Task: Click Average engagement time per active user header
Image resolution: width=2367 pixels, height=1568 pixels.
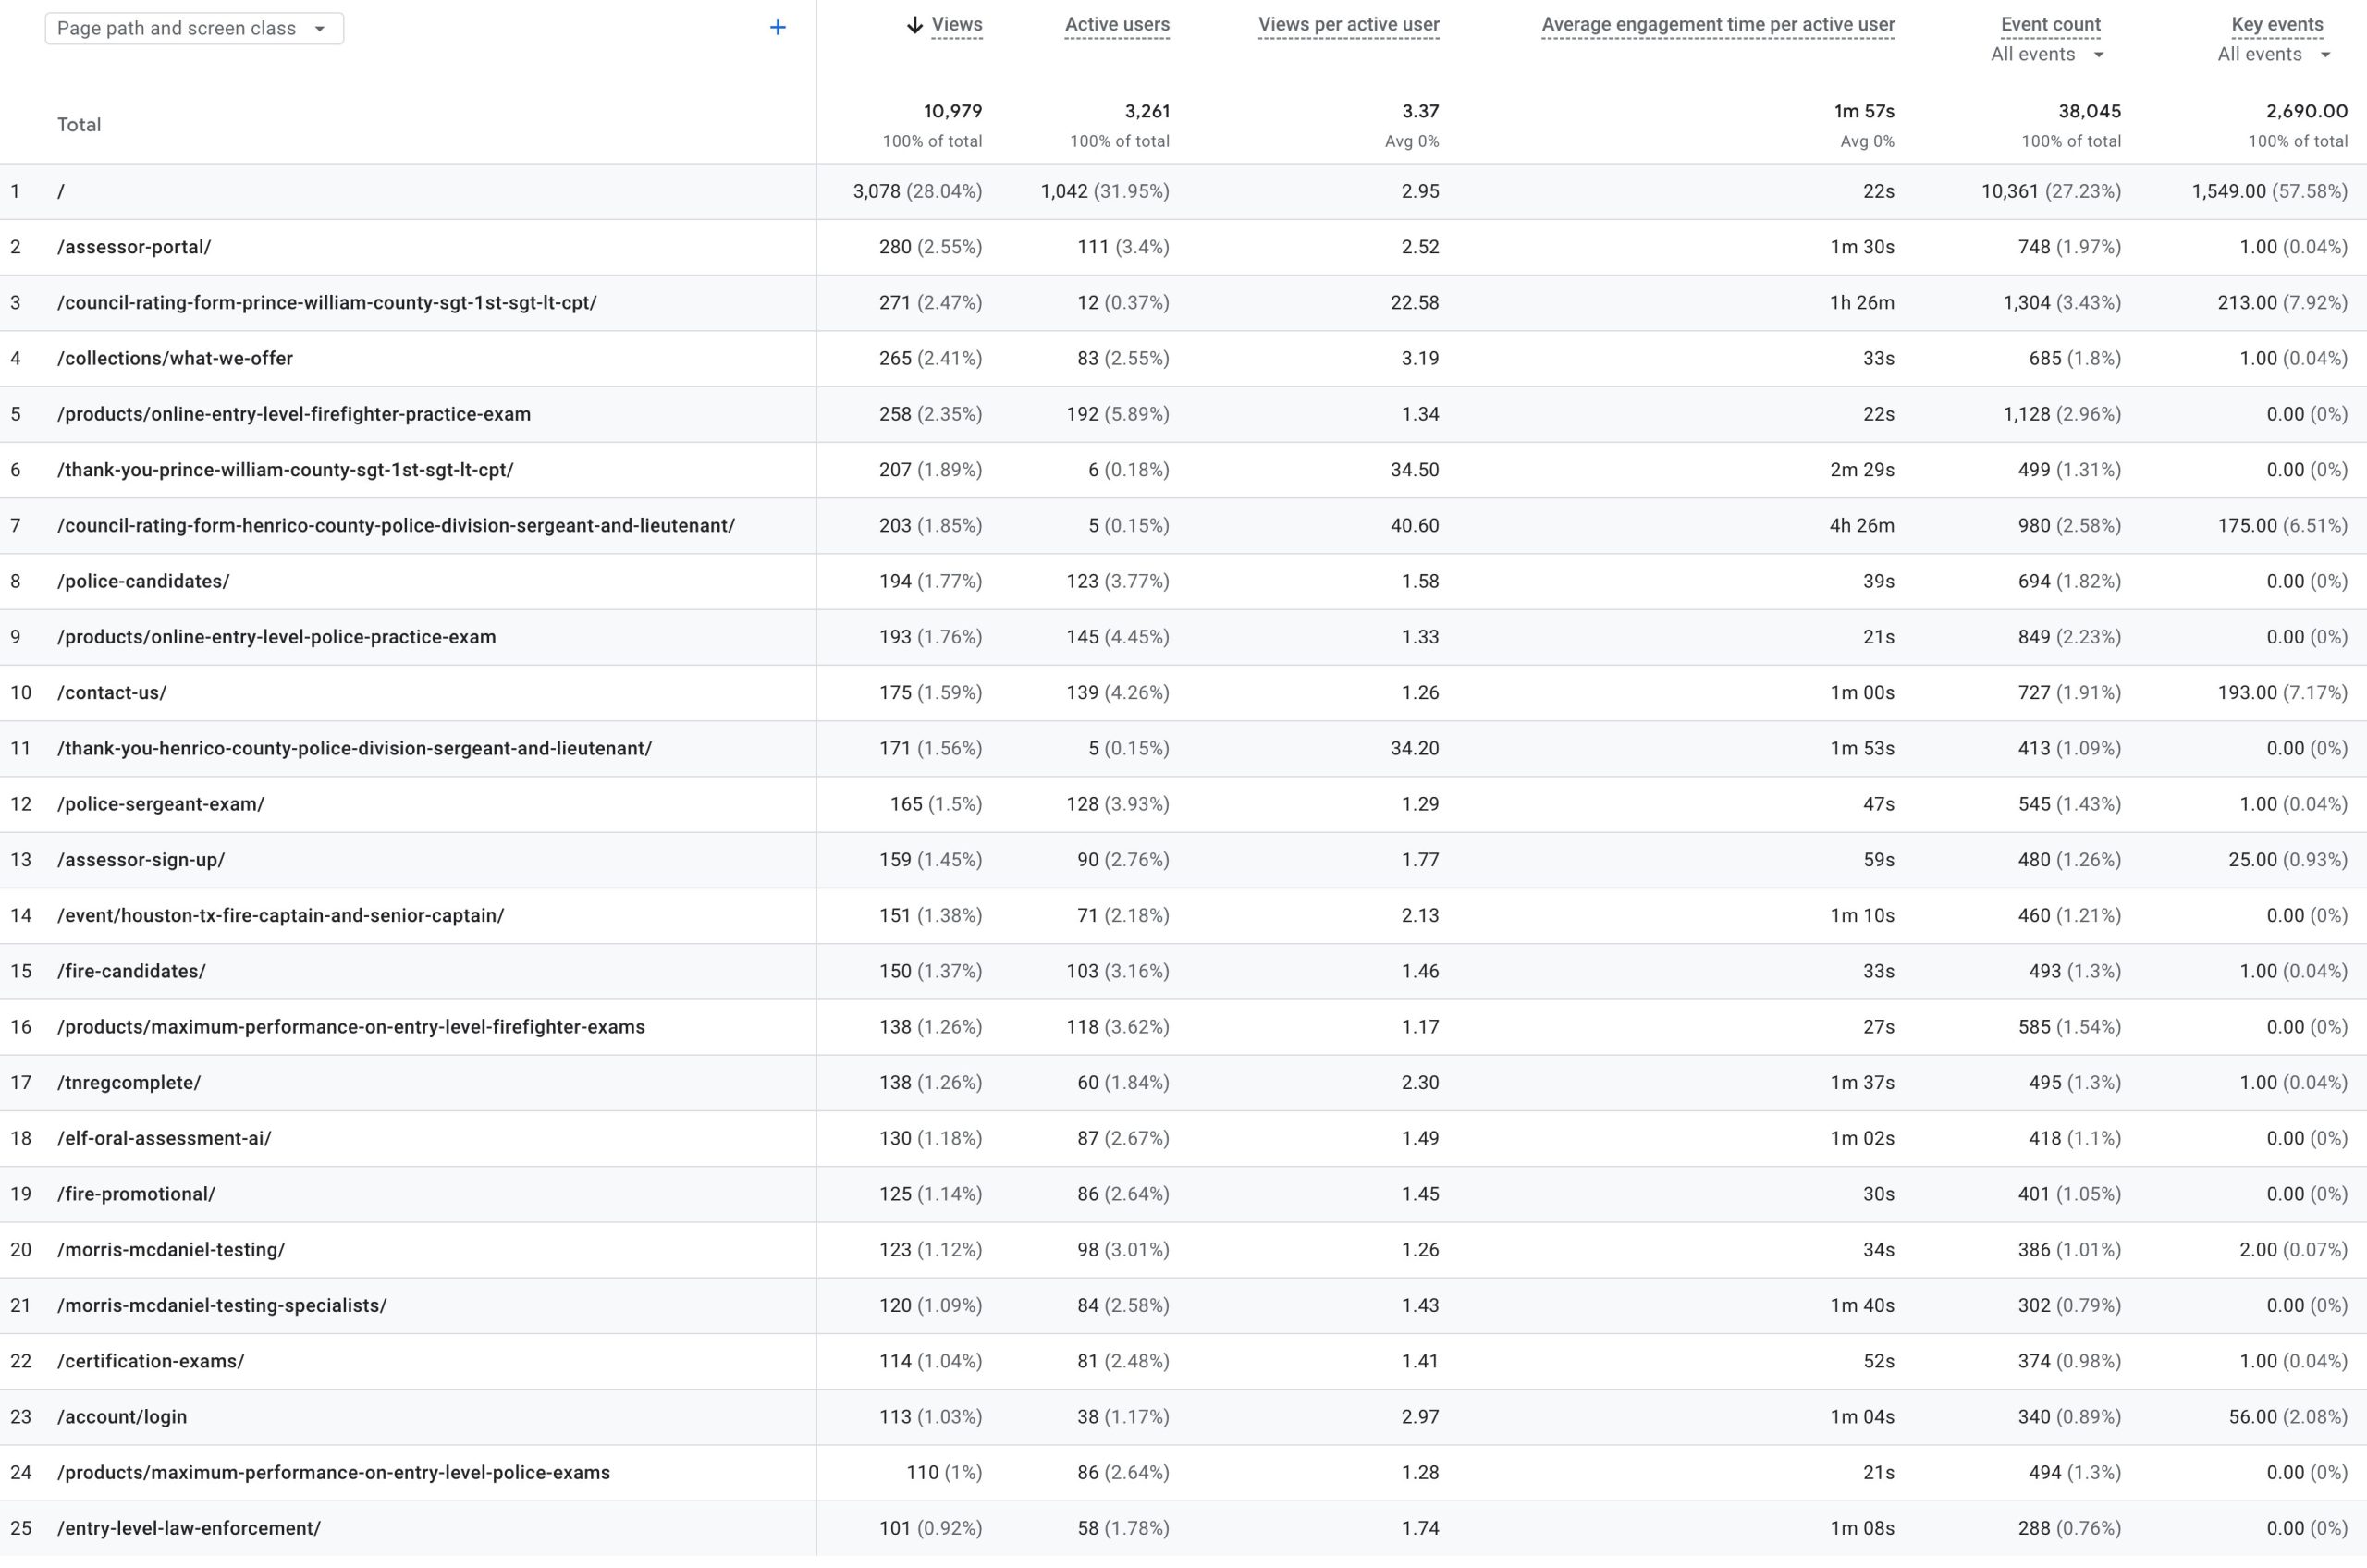Action: [x=1717, y=25]
